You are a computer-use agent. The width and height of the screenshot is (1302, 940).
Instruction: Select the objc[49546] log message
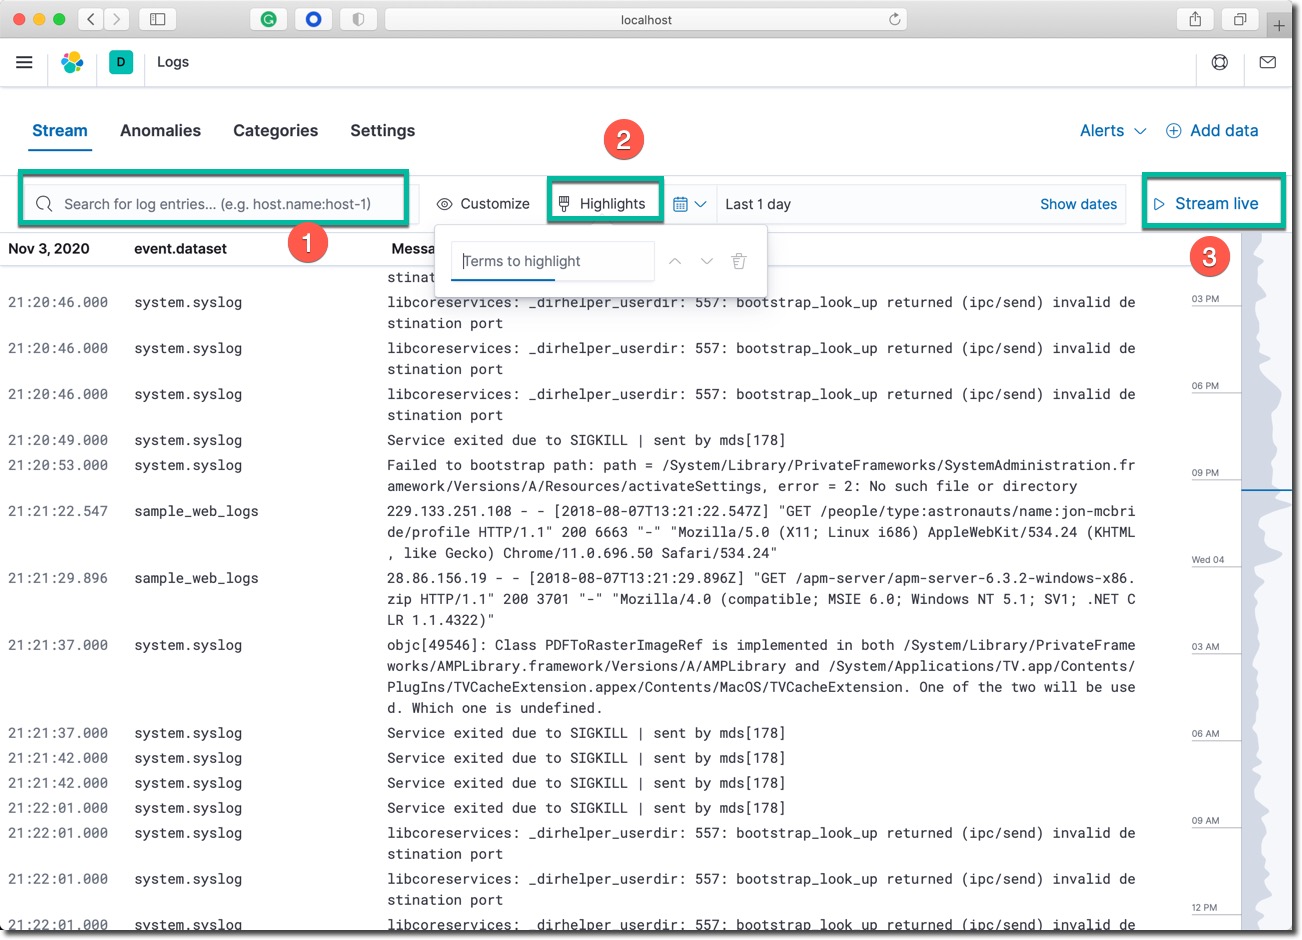(x=761, y=677)
